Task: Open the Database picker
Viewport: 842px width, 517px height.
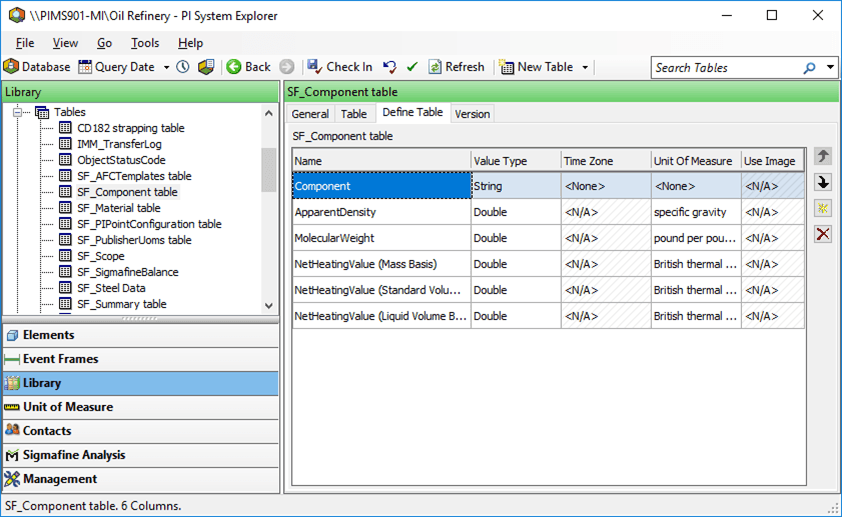Action: pos(37,67)
